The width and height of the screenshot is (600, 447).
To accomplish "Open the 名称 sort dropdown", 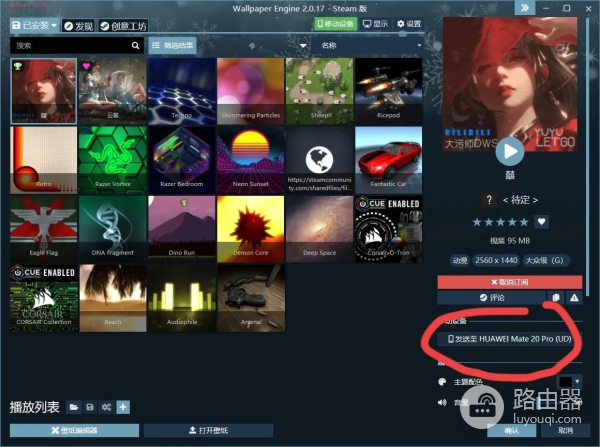I will [370, 45].
